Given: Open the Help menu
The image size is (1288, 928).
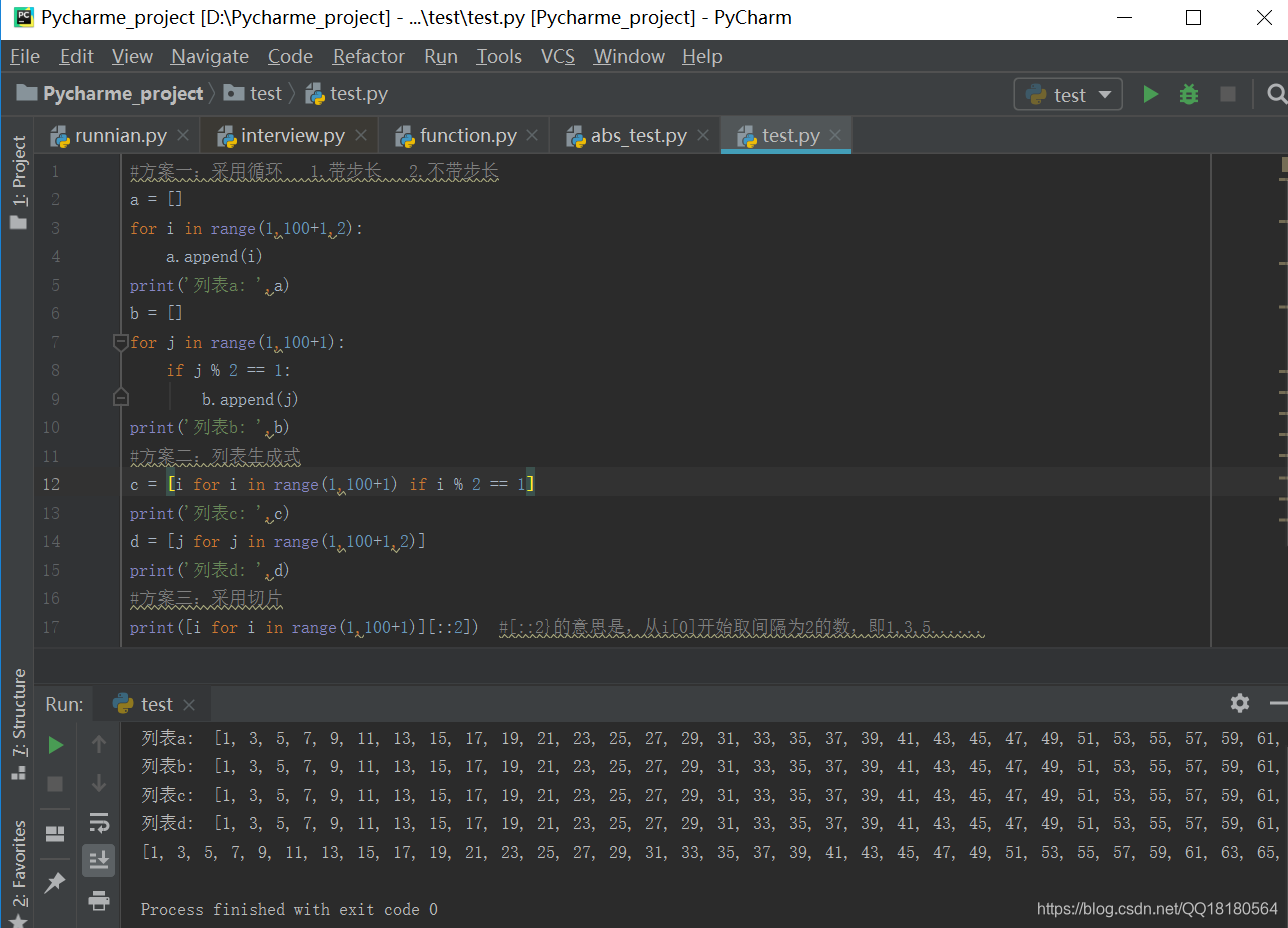Looking at the screenshot, I should pyautogui.click(x=702, y=56).
